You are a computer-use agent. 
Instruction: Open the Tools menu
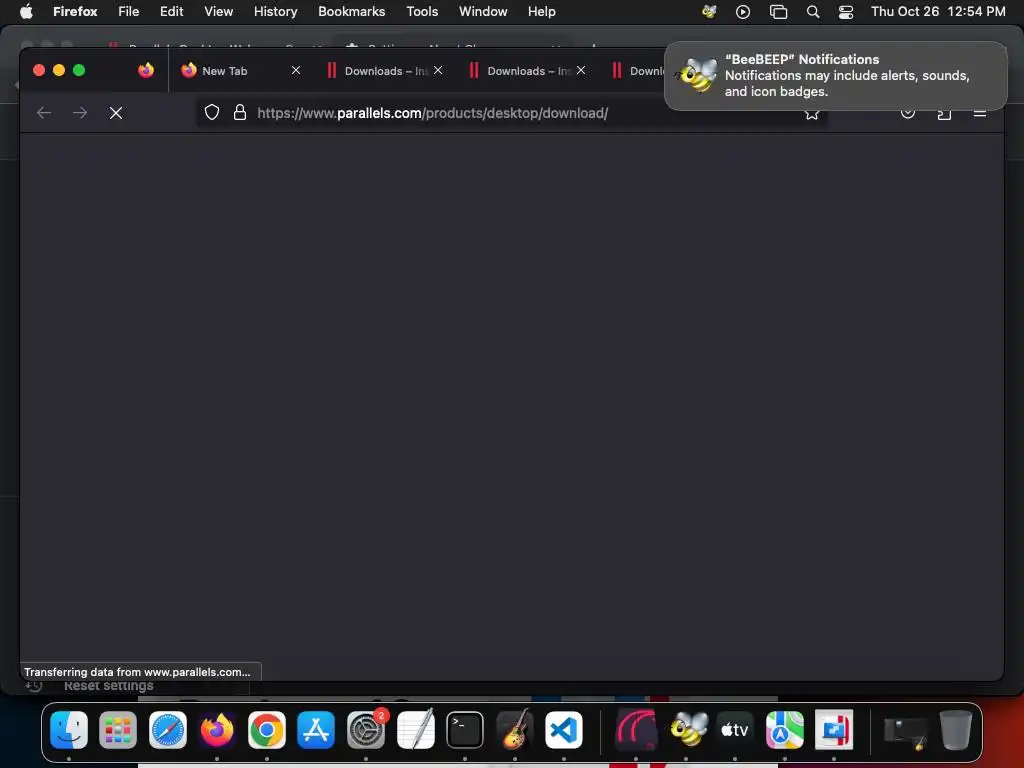(422, 11)
